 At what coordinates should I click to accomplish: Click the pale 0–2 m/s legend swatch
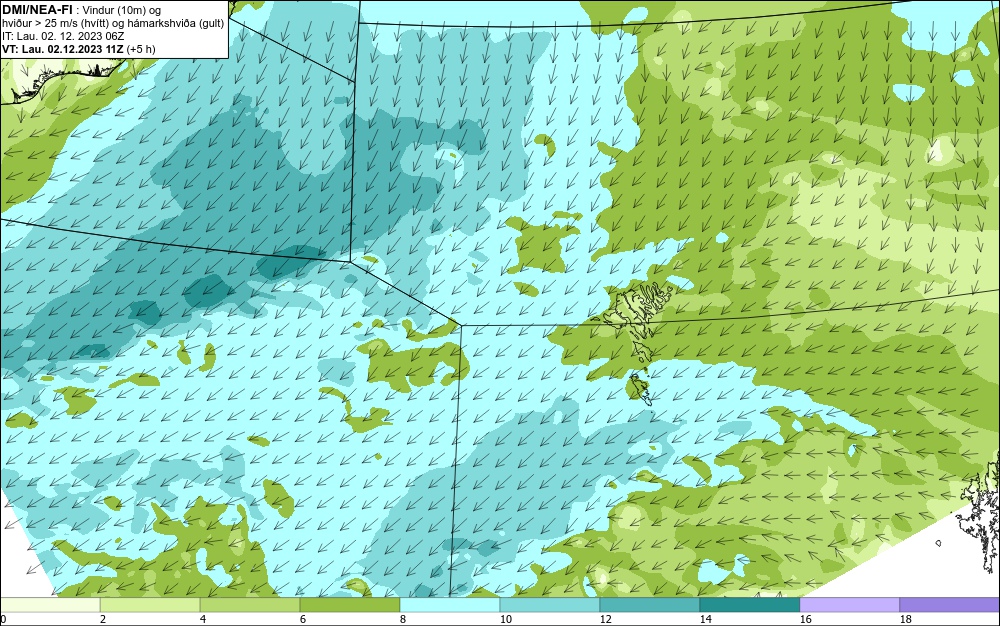click(x=50, y=604)
